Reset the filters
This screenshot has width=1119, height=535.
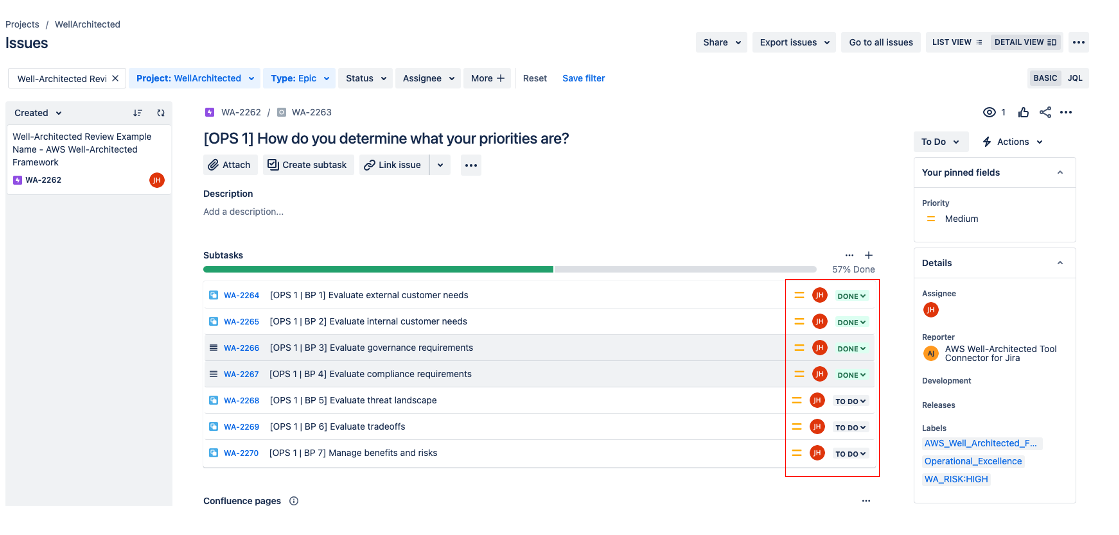[x=535, y=78]
